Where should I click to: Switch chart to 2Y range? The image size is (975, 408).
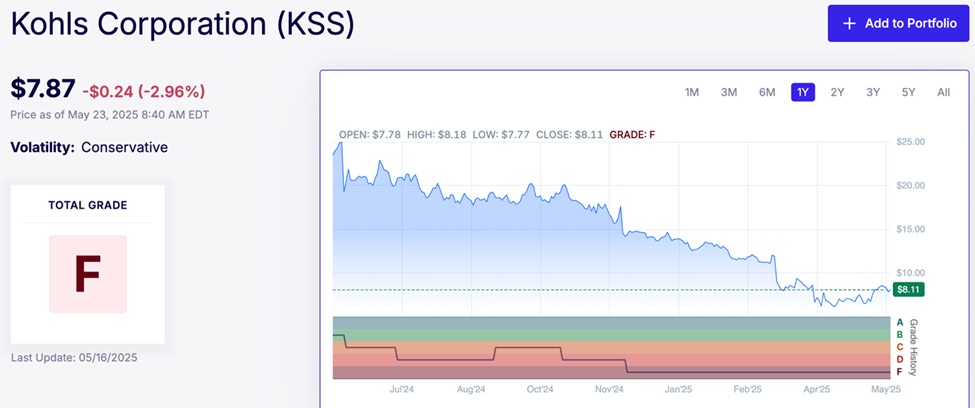pyautogui.click(x=838, y=92)
